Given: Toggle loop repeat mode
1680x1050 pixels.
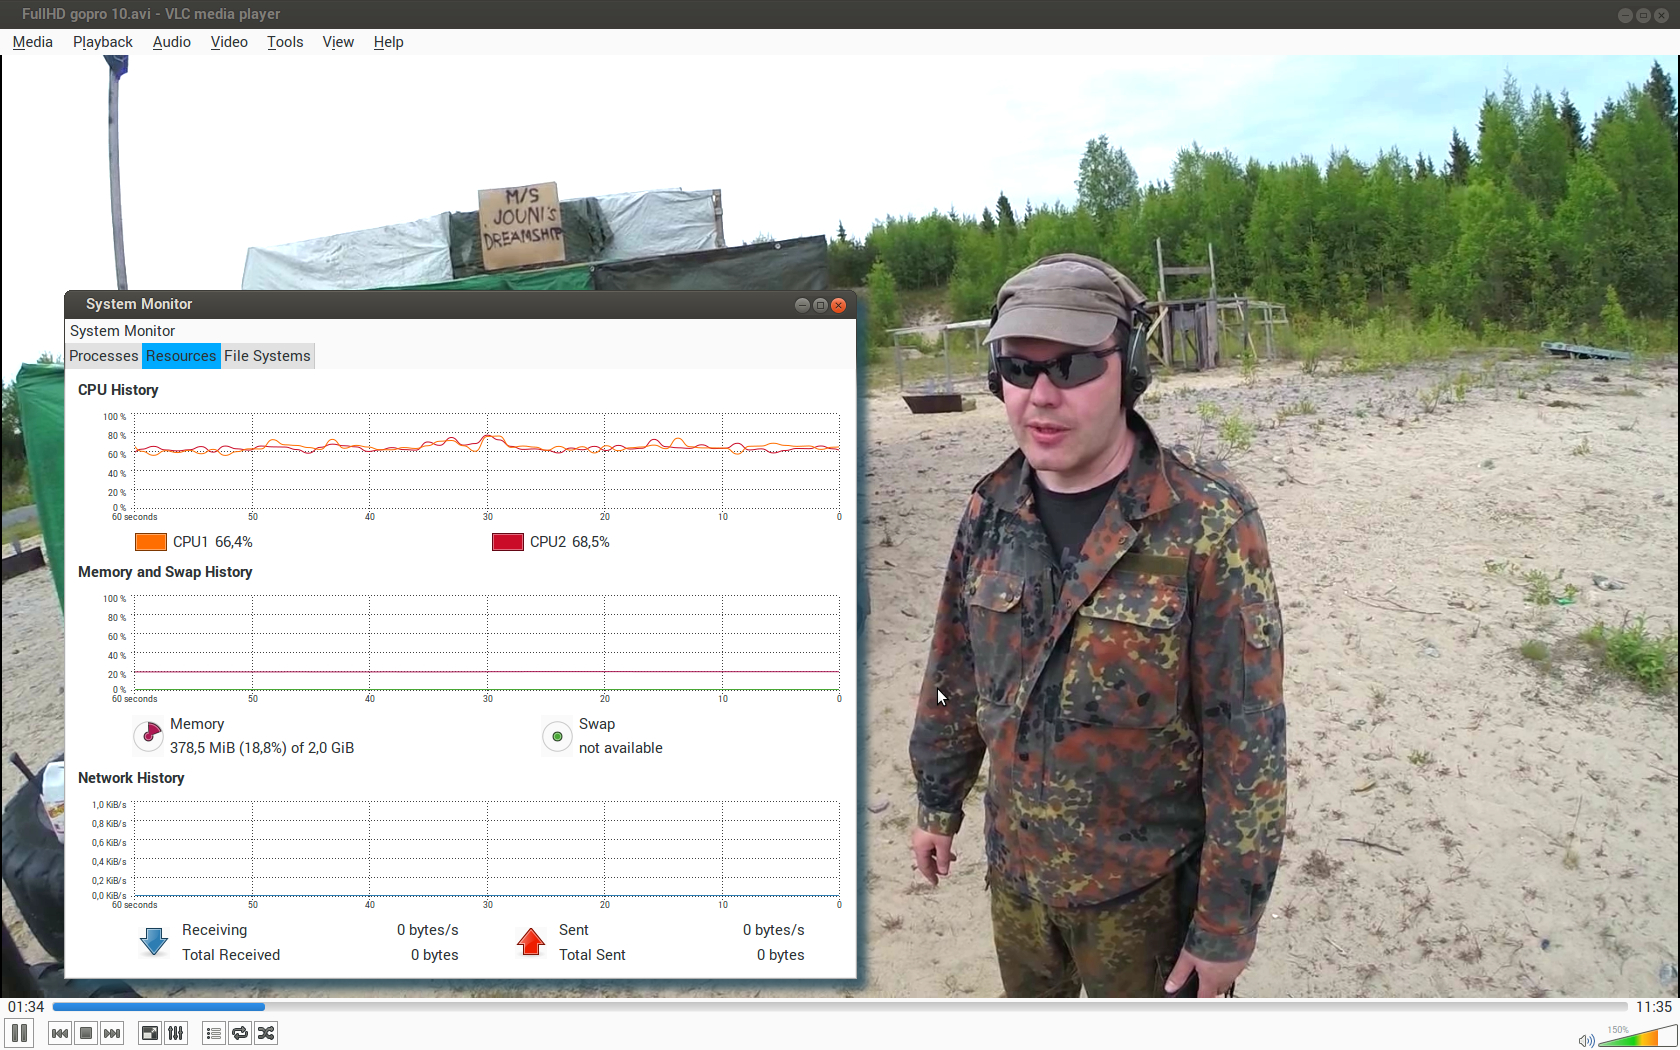Looking at the screenshot, I should [x=240, y=1033].
